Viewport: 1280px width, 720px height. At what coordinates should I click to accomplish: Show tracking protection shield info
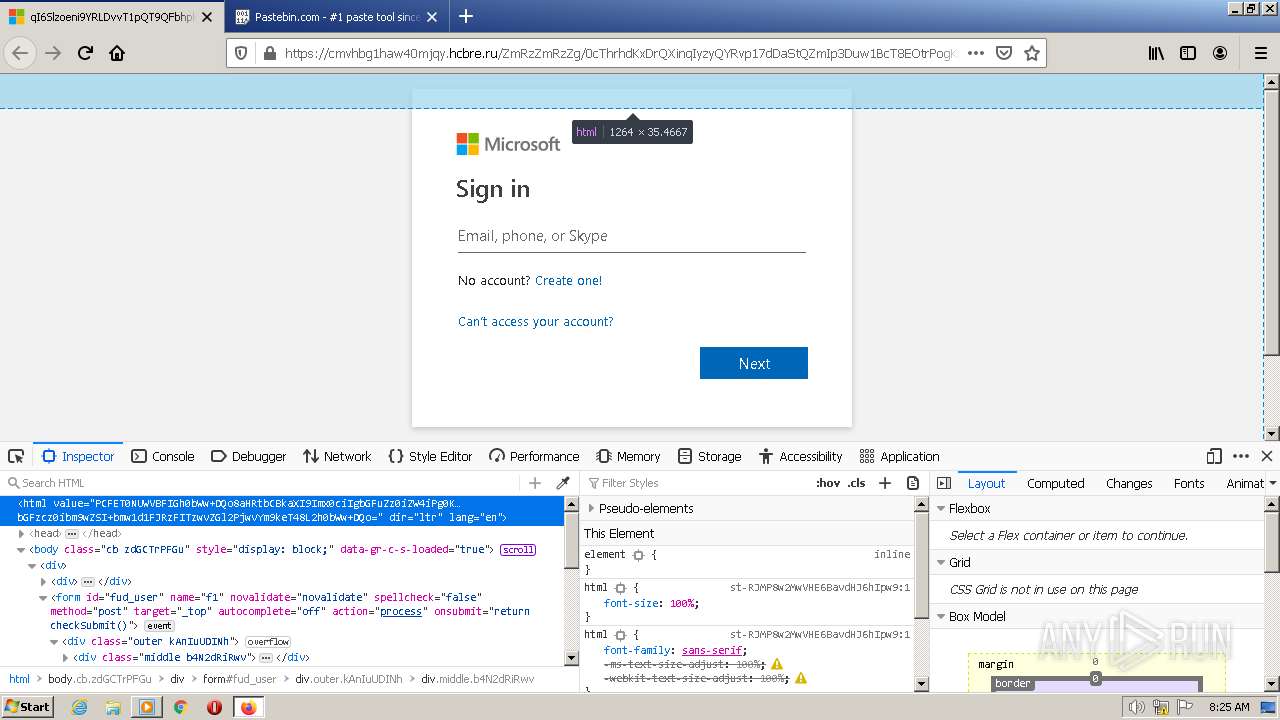(241, 53)
